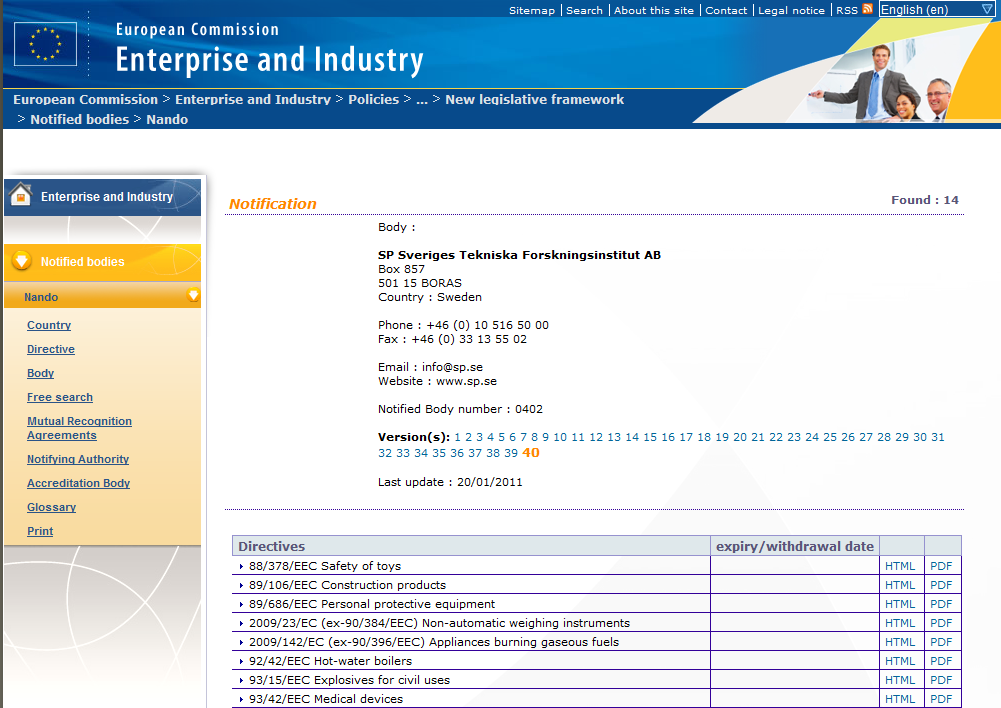Open HTML link for Appliances burning gaseous fuels
Screen dimensions: 1001x708
click(x=900, y=642)
